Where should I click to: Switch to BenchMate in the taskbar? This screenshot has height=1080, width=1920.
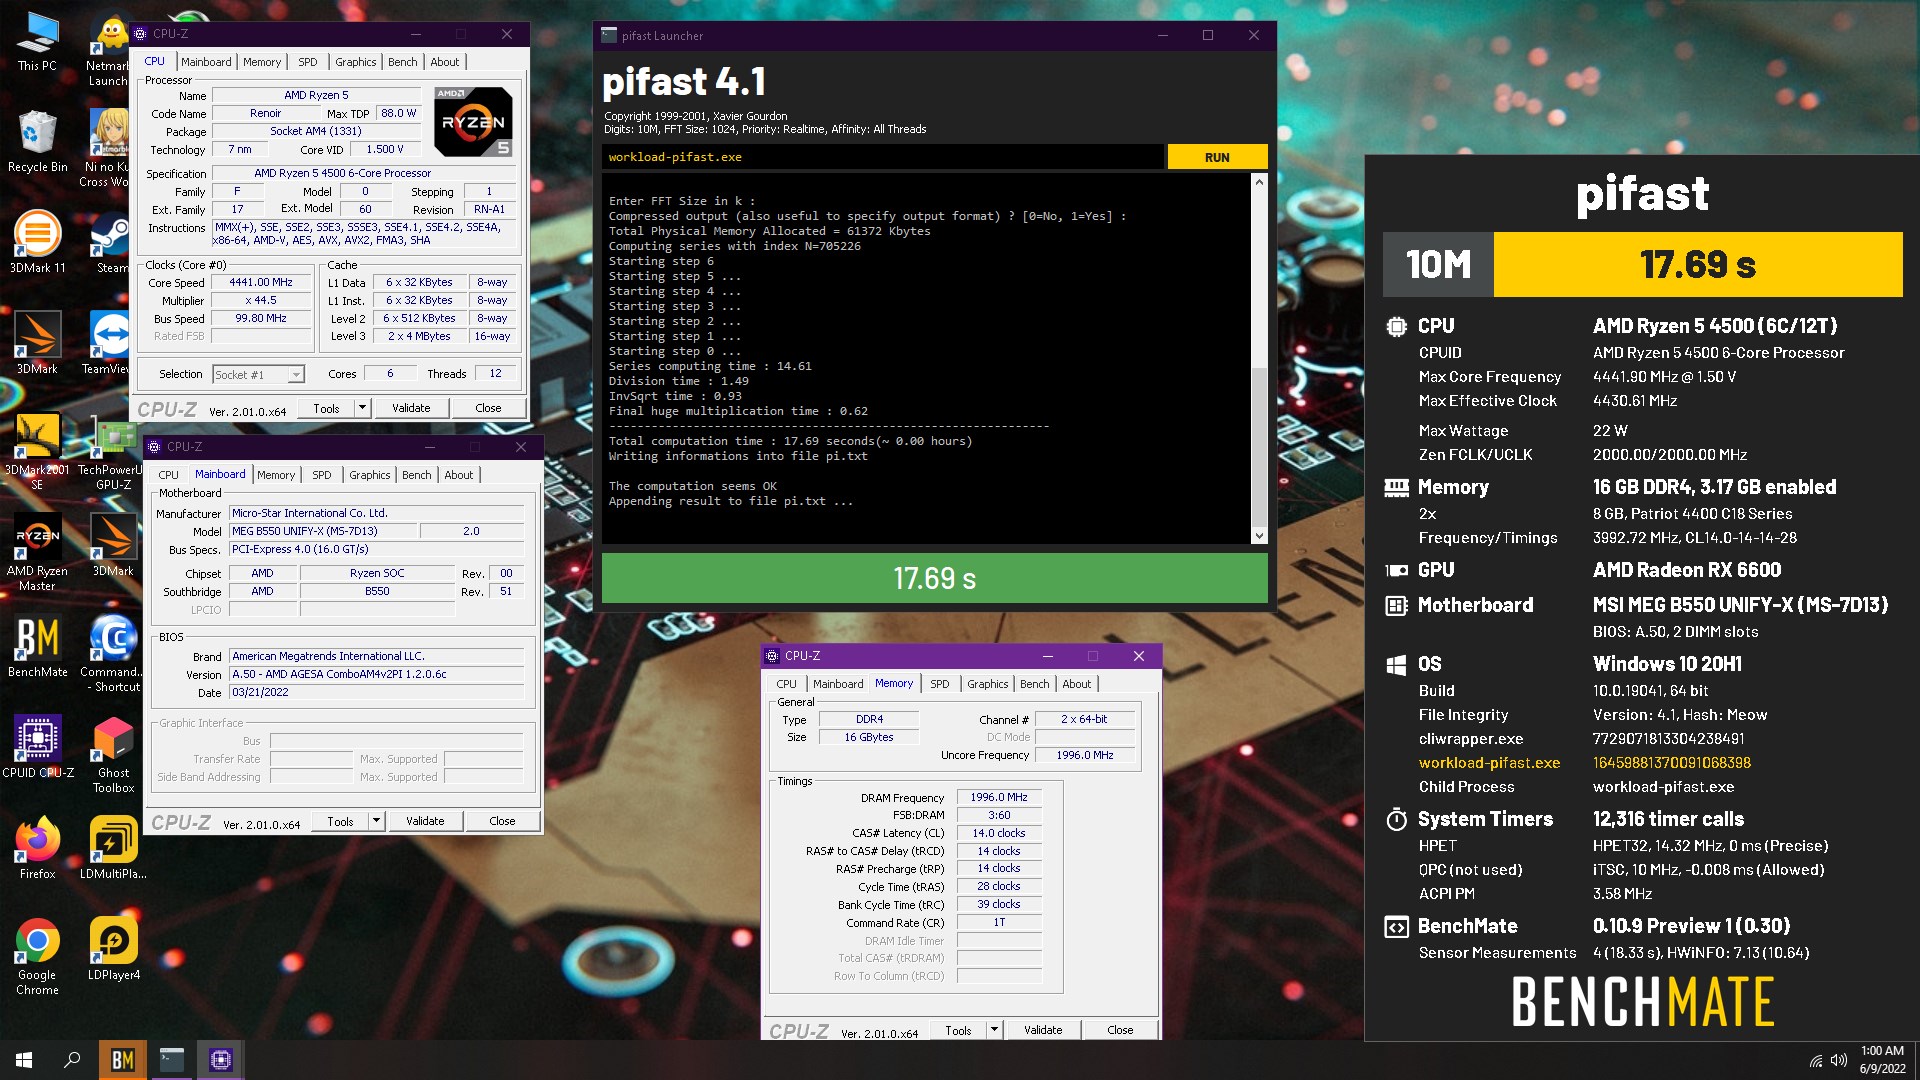click(123, 1060)
